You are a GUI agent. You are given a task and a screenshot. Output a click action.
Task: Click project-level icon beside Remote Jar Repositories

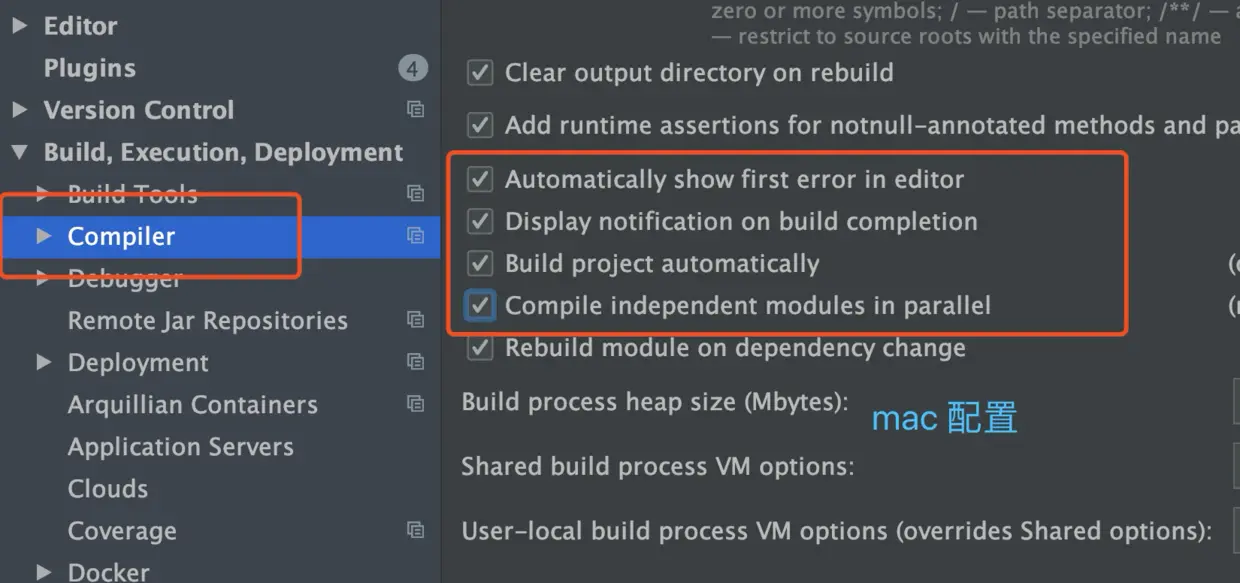tap(415, 320)
